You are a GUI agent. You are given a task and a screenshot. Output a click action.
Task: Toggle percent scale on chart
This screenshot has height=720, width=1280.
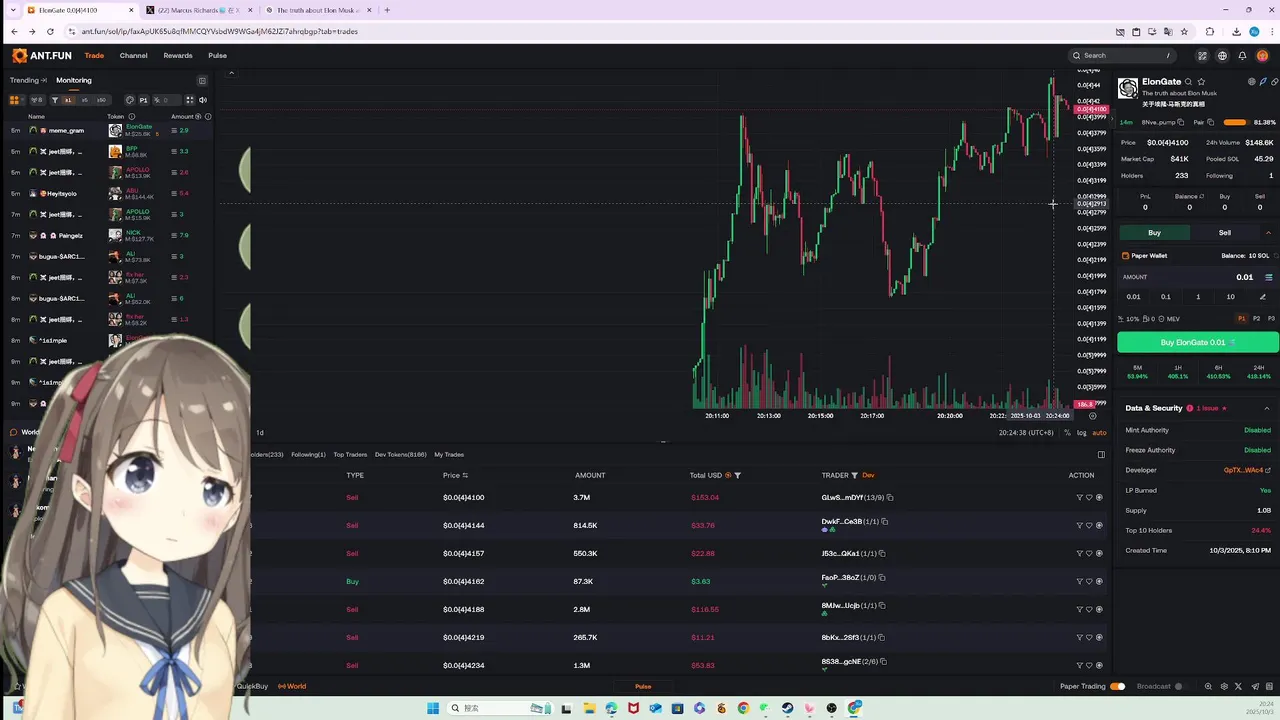point(1067,433)
